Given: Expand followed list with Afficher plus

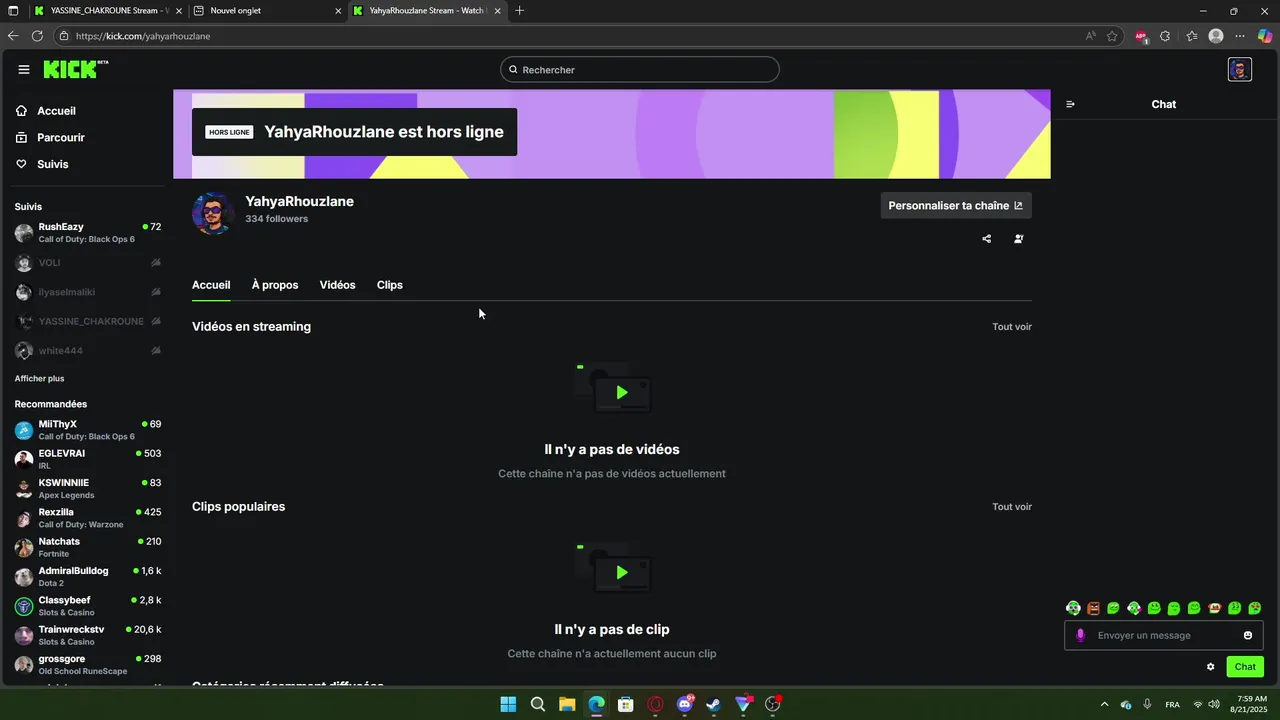Looking at the screenshot, I should [x=39, y=379].
